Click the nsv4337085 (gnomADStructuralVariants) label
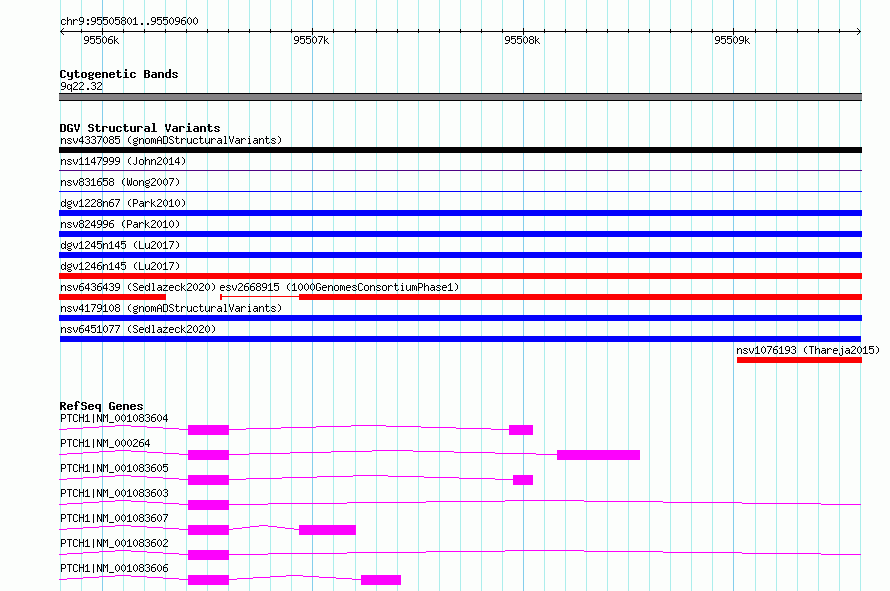The height and width of the screenshot is (591, 890). 171,140
